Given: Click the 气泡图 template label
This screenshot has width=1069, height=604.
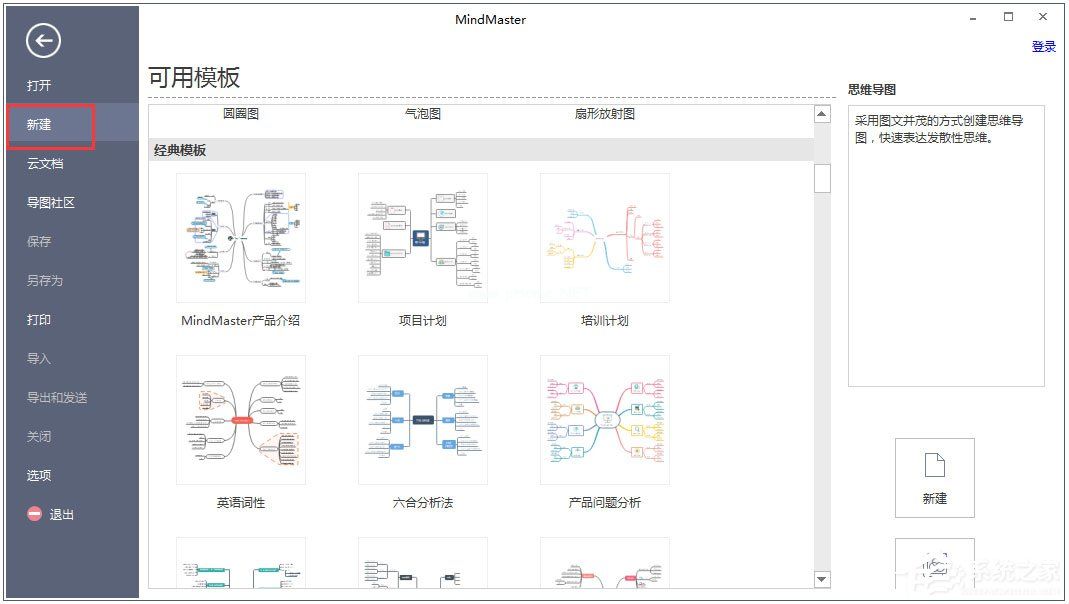Looking at the screenshot, I should pyautogui.click(x=422, y=113).
